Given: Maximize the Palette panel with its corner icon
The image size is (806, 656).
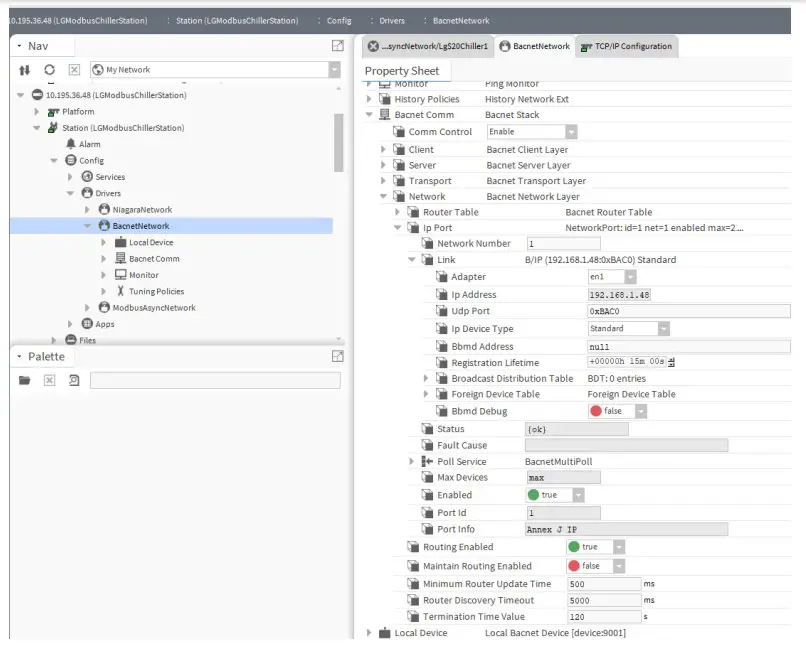Looking at the screenshot, I should click(338, 356).
